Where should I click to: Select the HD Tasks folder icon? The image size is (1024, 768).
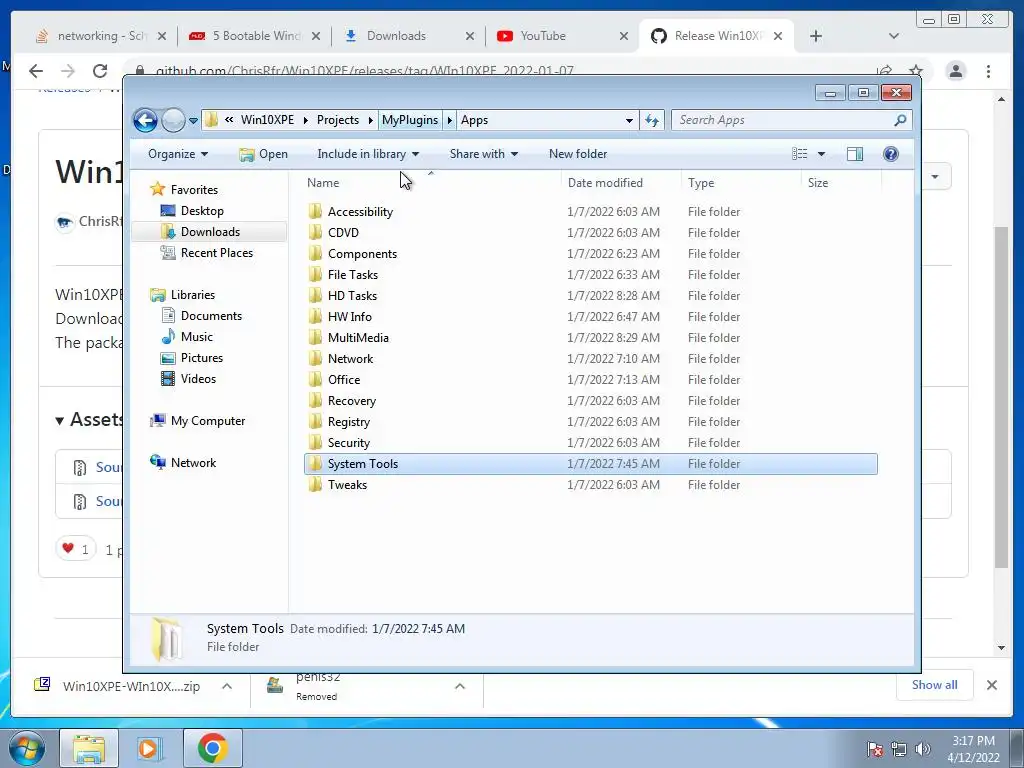pos(315,295)
